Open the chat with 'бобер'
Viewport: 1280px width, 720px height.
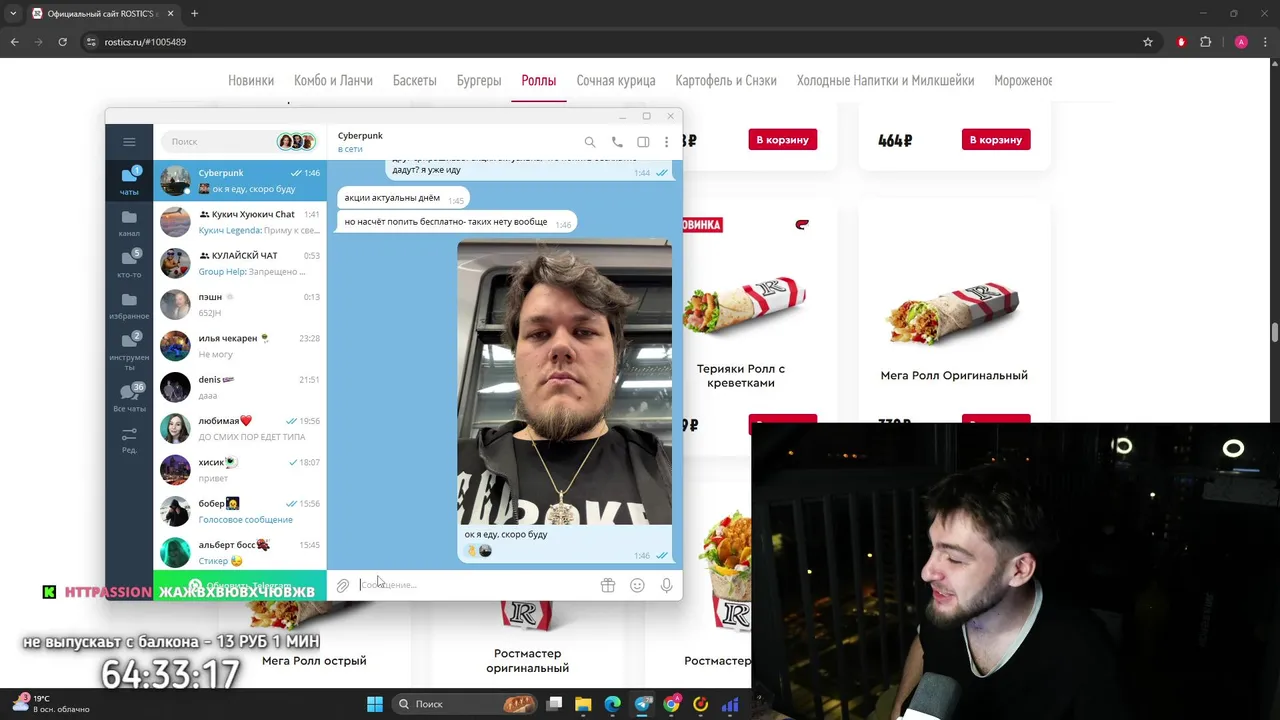(x=240, y=511)
